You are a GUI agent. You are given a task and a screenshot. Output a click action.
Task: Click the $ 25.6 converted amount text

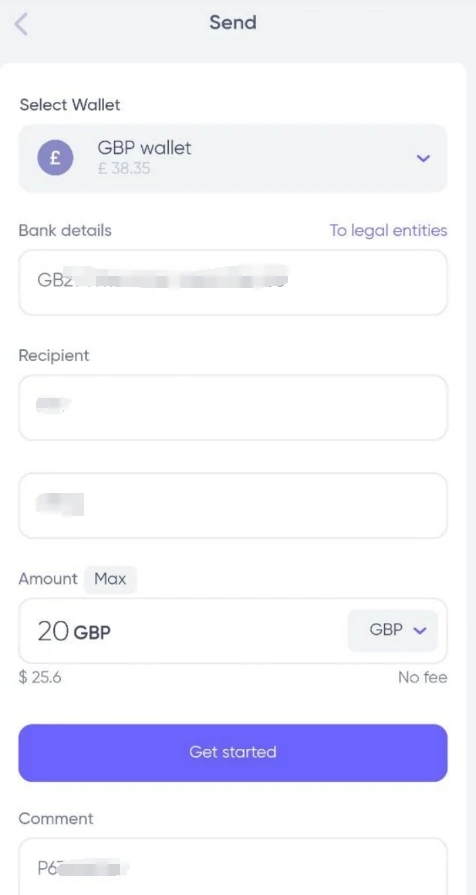tap(40, 678)
